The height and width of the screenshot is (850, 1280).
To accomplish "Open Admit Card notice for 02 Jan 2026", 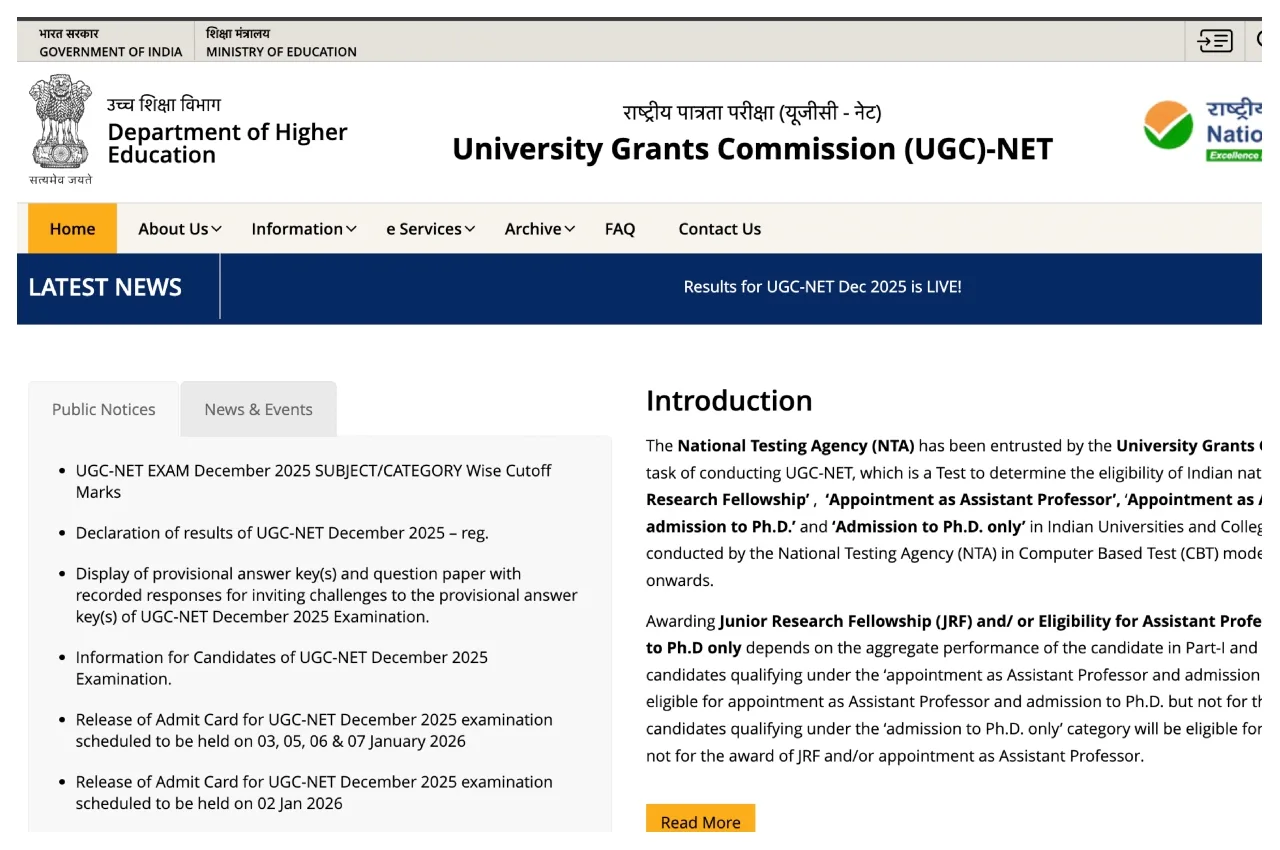I will pos(313,792).
